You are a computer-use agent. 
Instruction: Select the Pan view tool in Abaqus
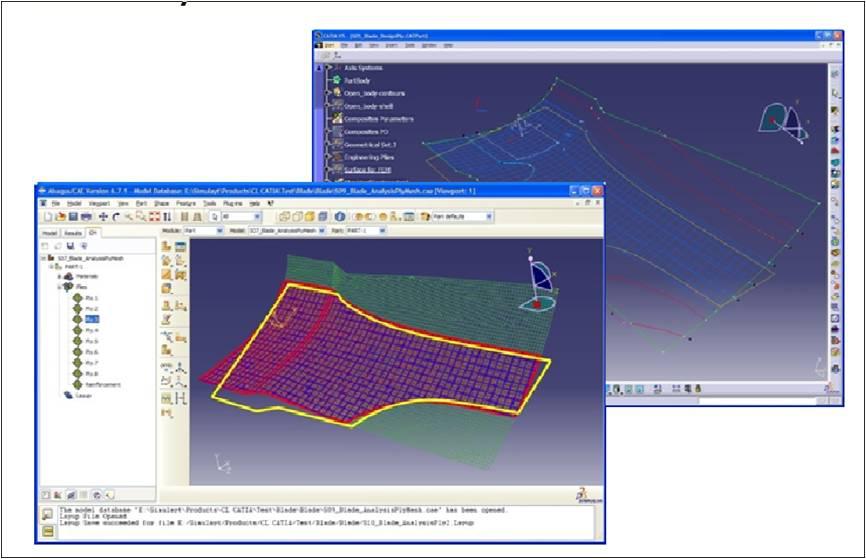pos(103,217)
